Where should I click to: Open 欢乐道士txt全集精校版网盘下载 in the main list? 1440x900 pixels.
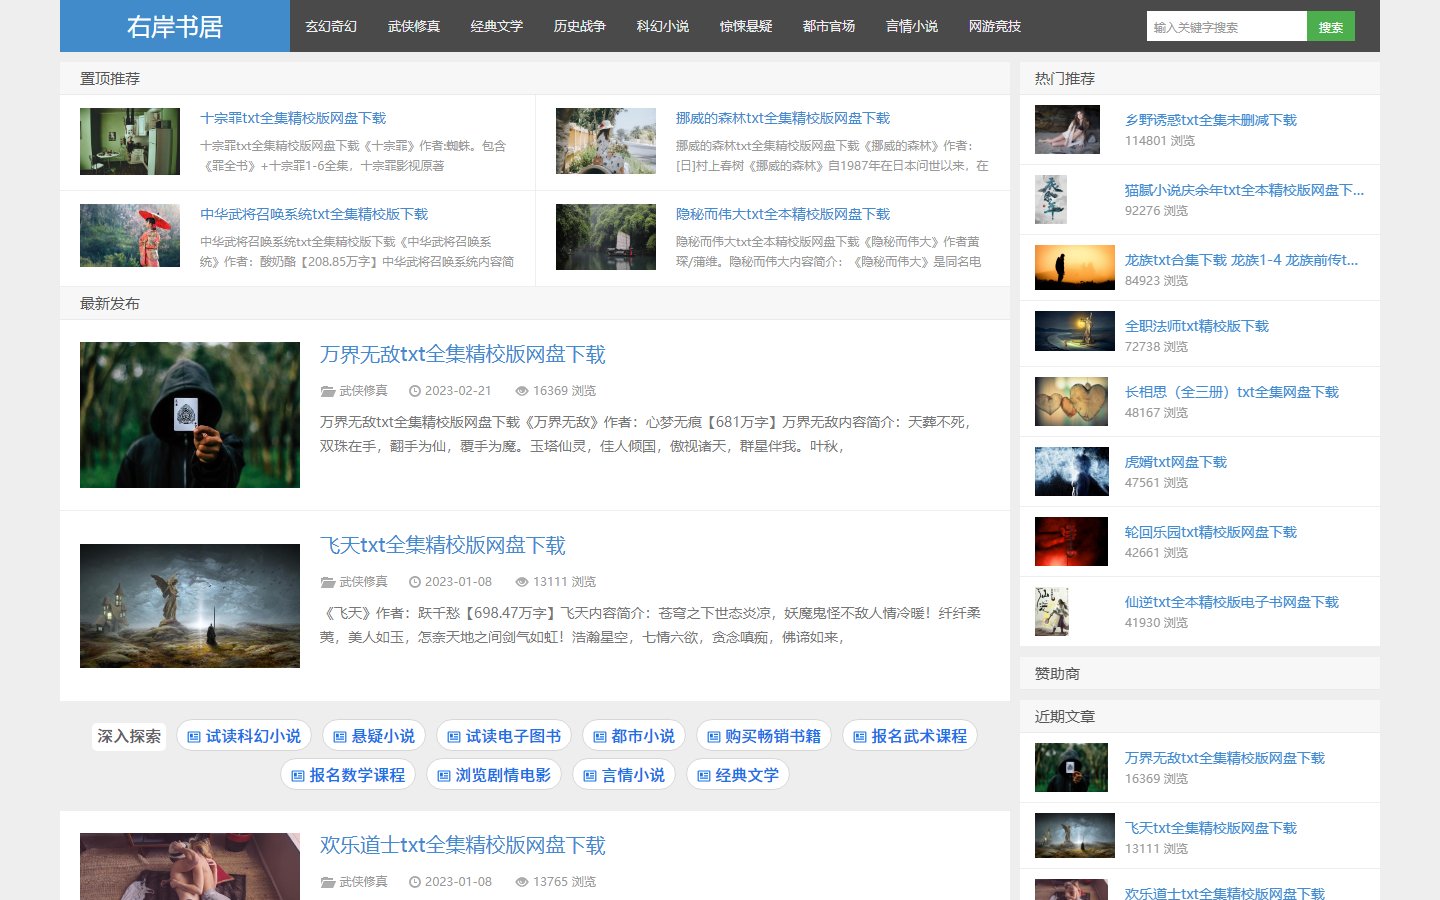[463, 845]
